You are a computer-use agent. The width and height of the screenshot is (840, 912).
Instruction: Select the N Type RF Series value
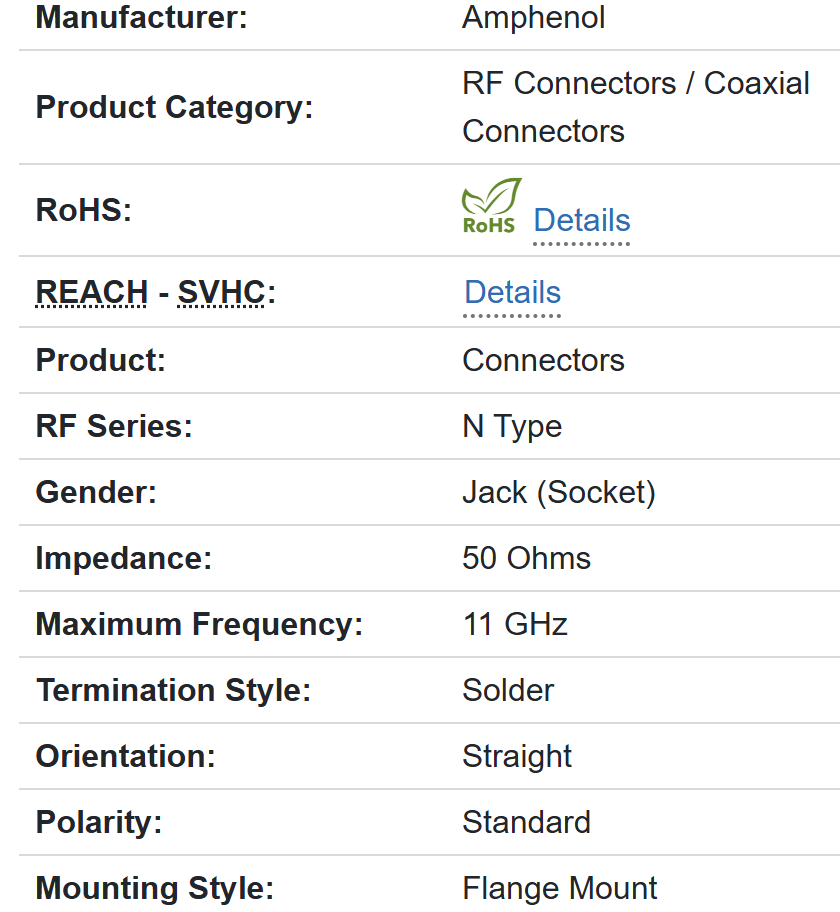point(511,426)
